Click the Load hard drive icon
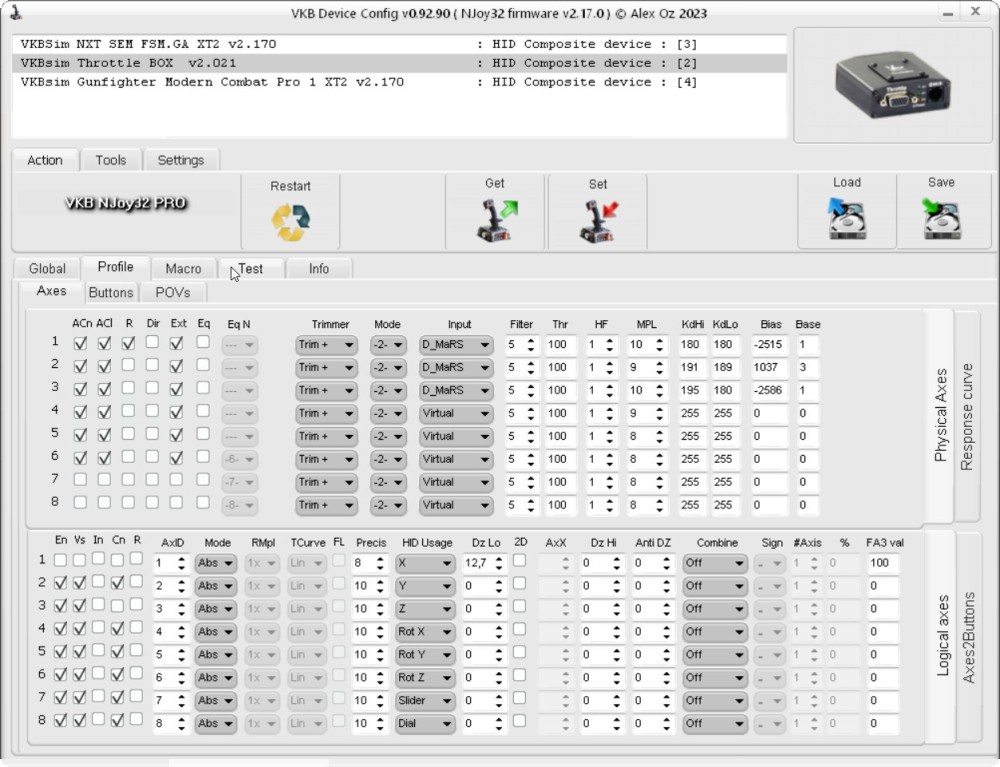This screenshot has width=1000, height=767. [846, 218]
